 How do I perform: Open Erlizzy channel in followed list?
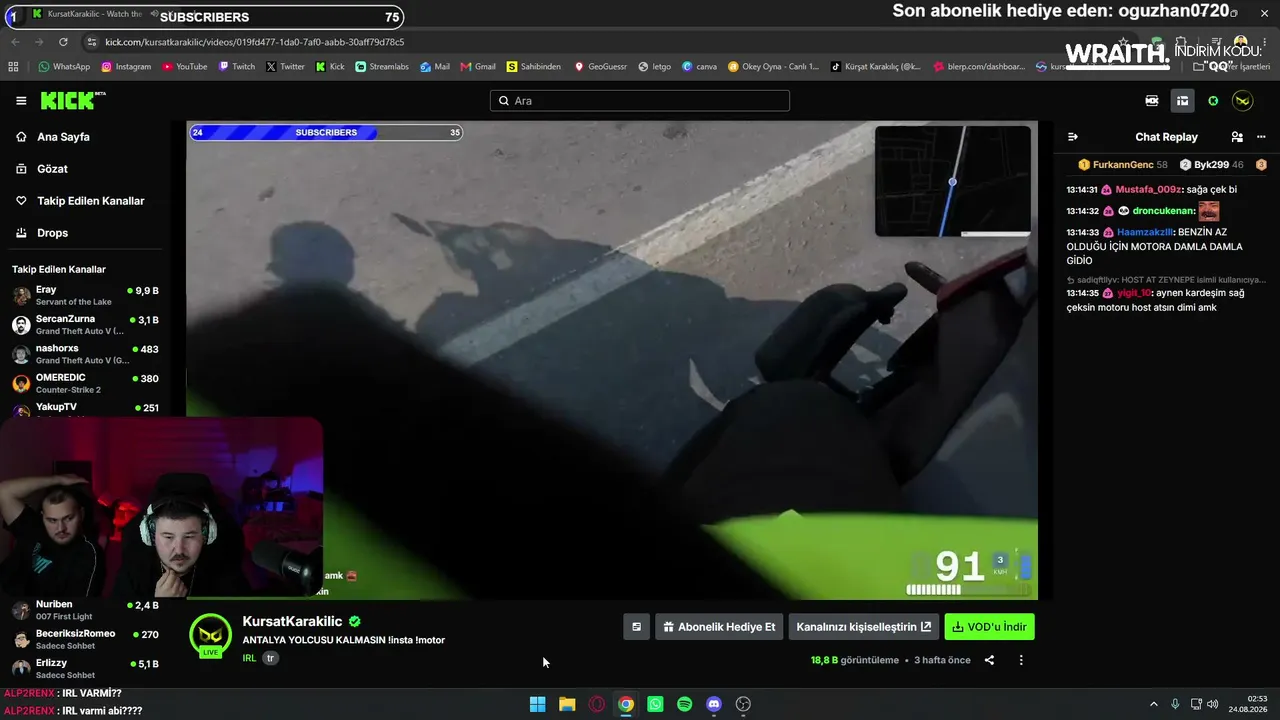click(85, 668)
